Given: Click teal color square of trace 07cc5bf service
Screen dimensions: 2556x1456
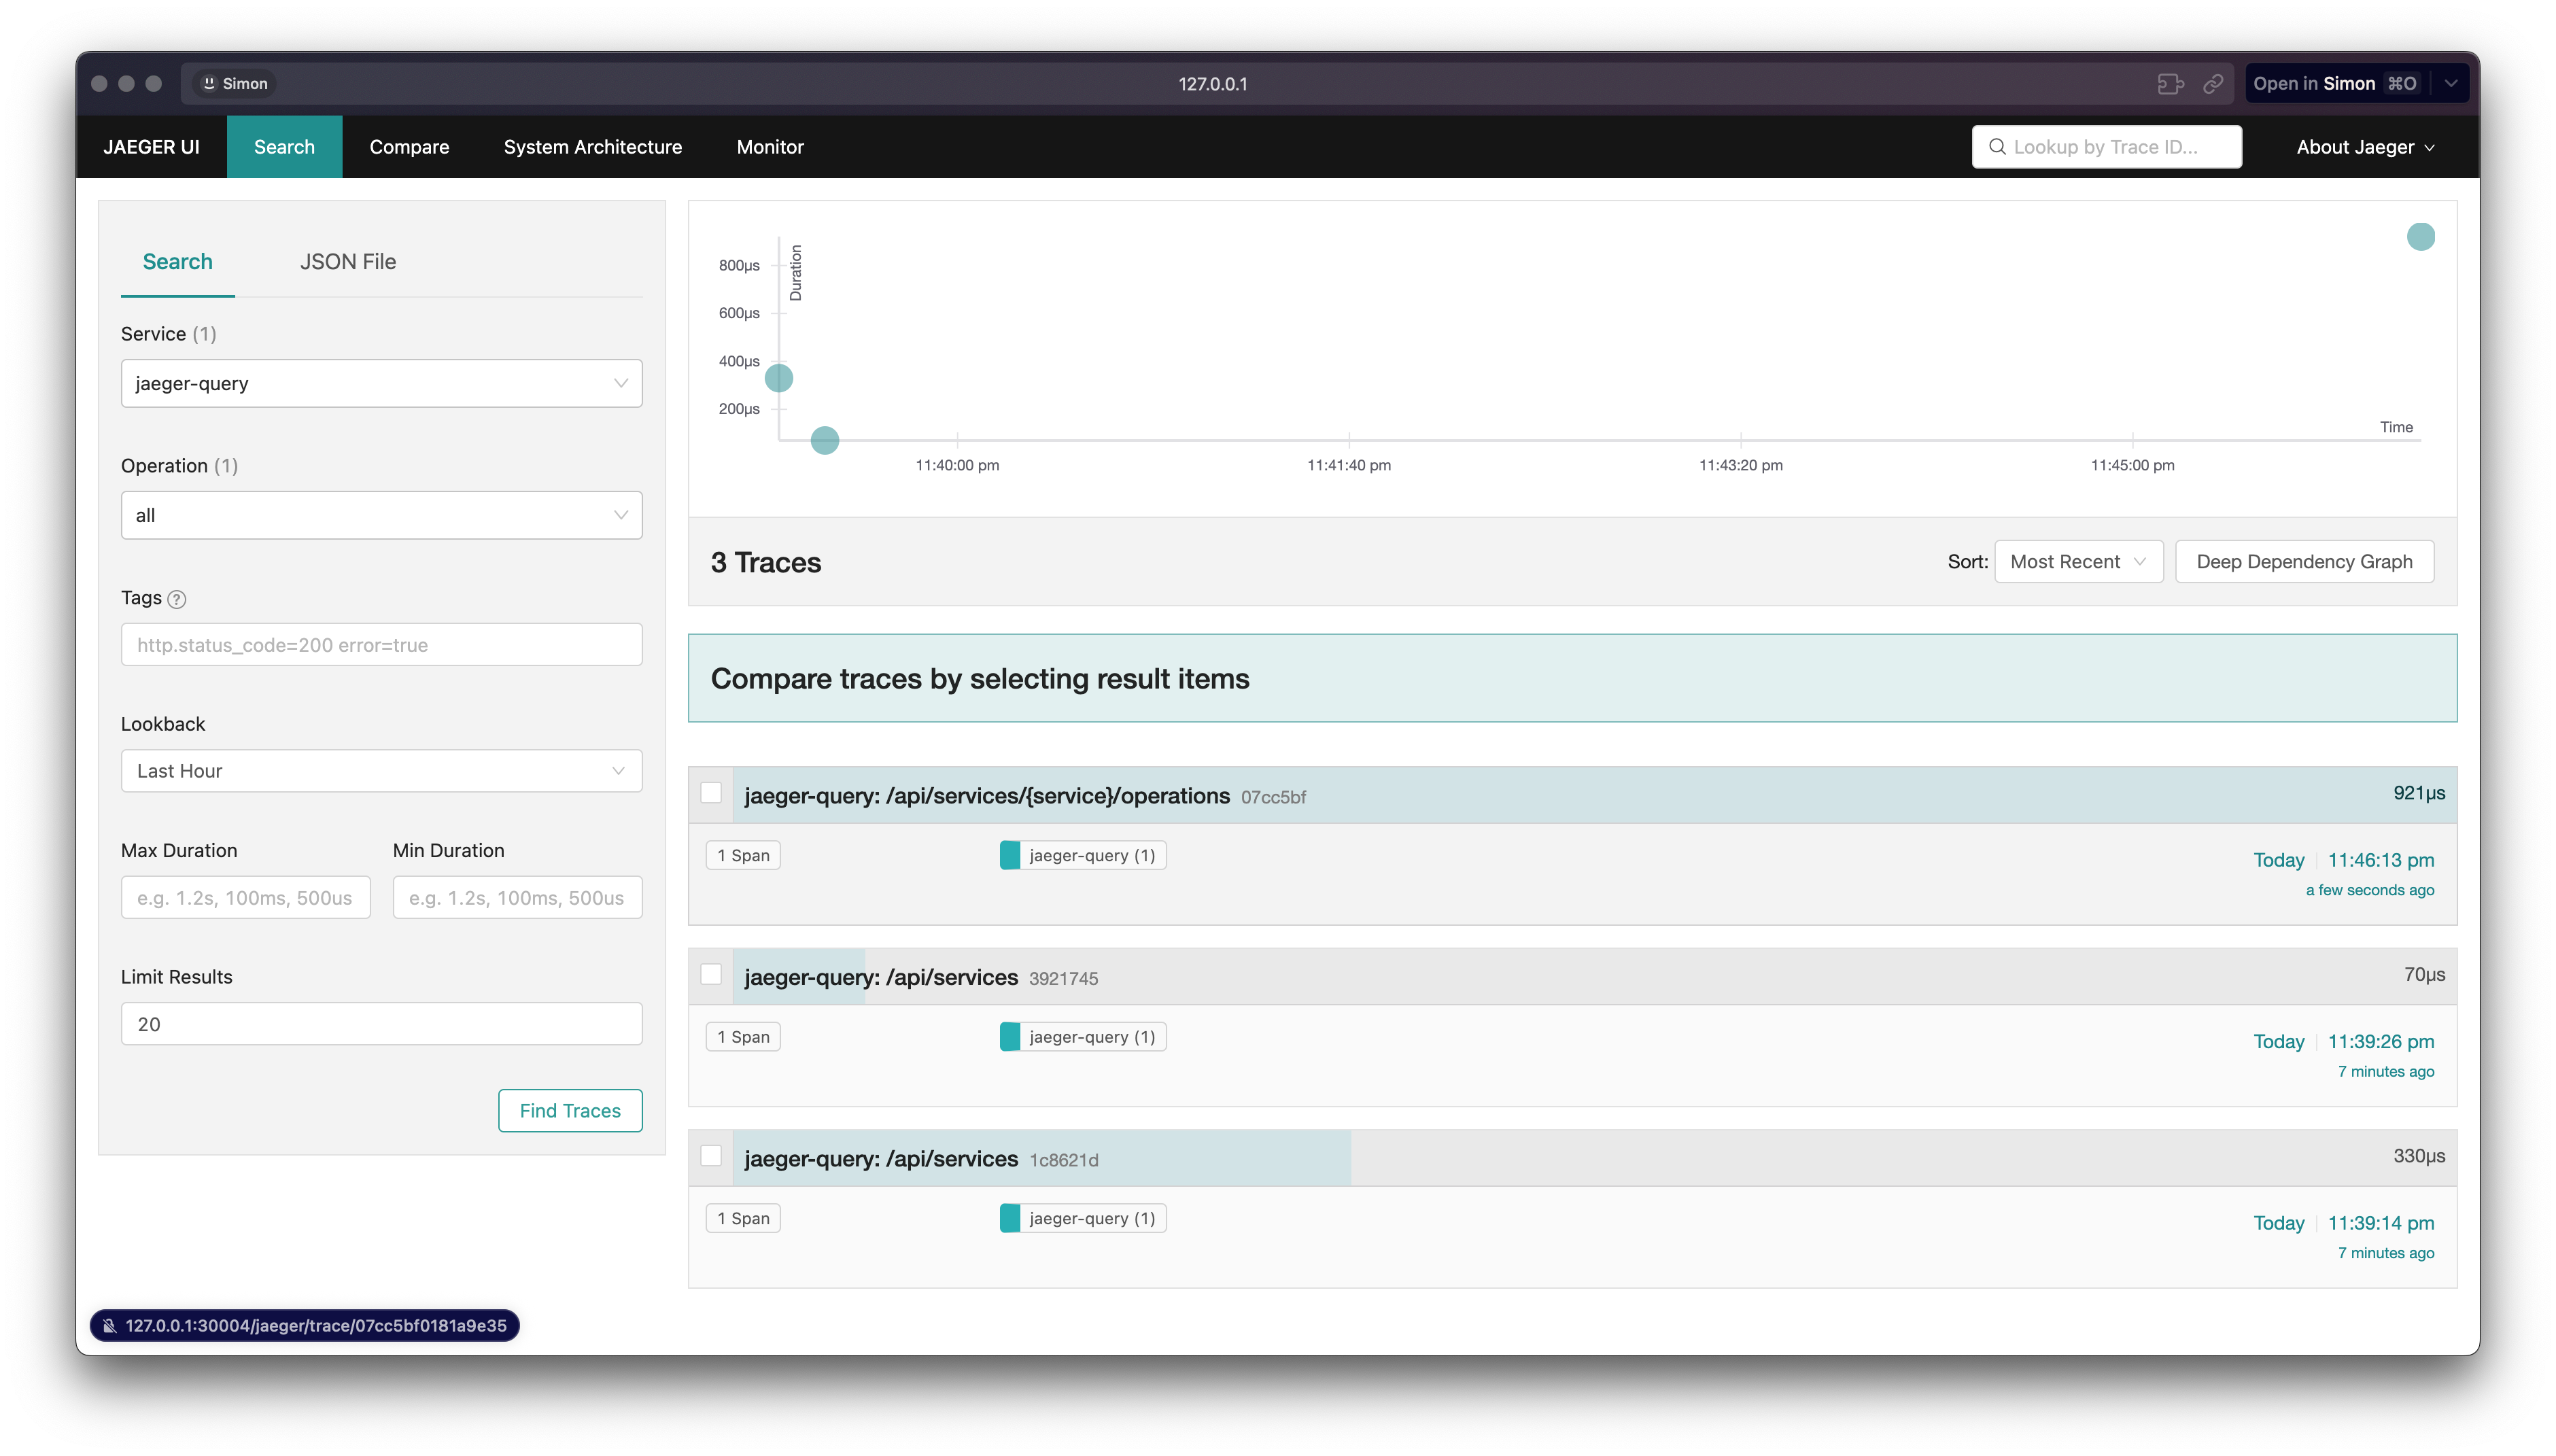Looking at the screenshot, I should coord(1009,855).
